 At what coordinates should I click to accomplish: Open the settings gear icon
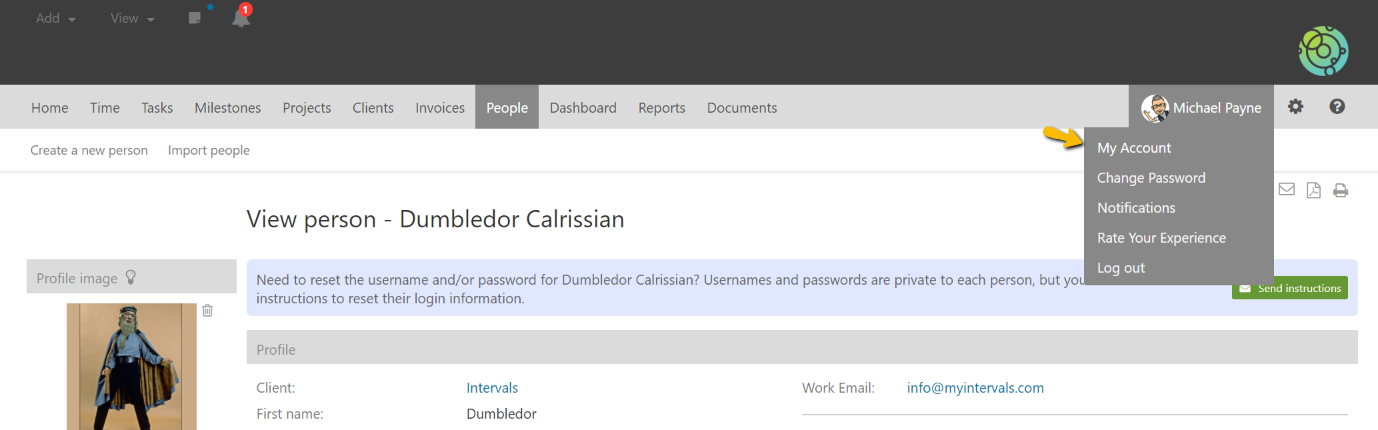point(1295,107)
